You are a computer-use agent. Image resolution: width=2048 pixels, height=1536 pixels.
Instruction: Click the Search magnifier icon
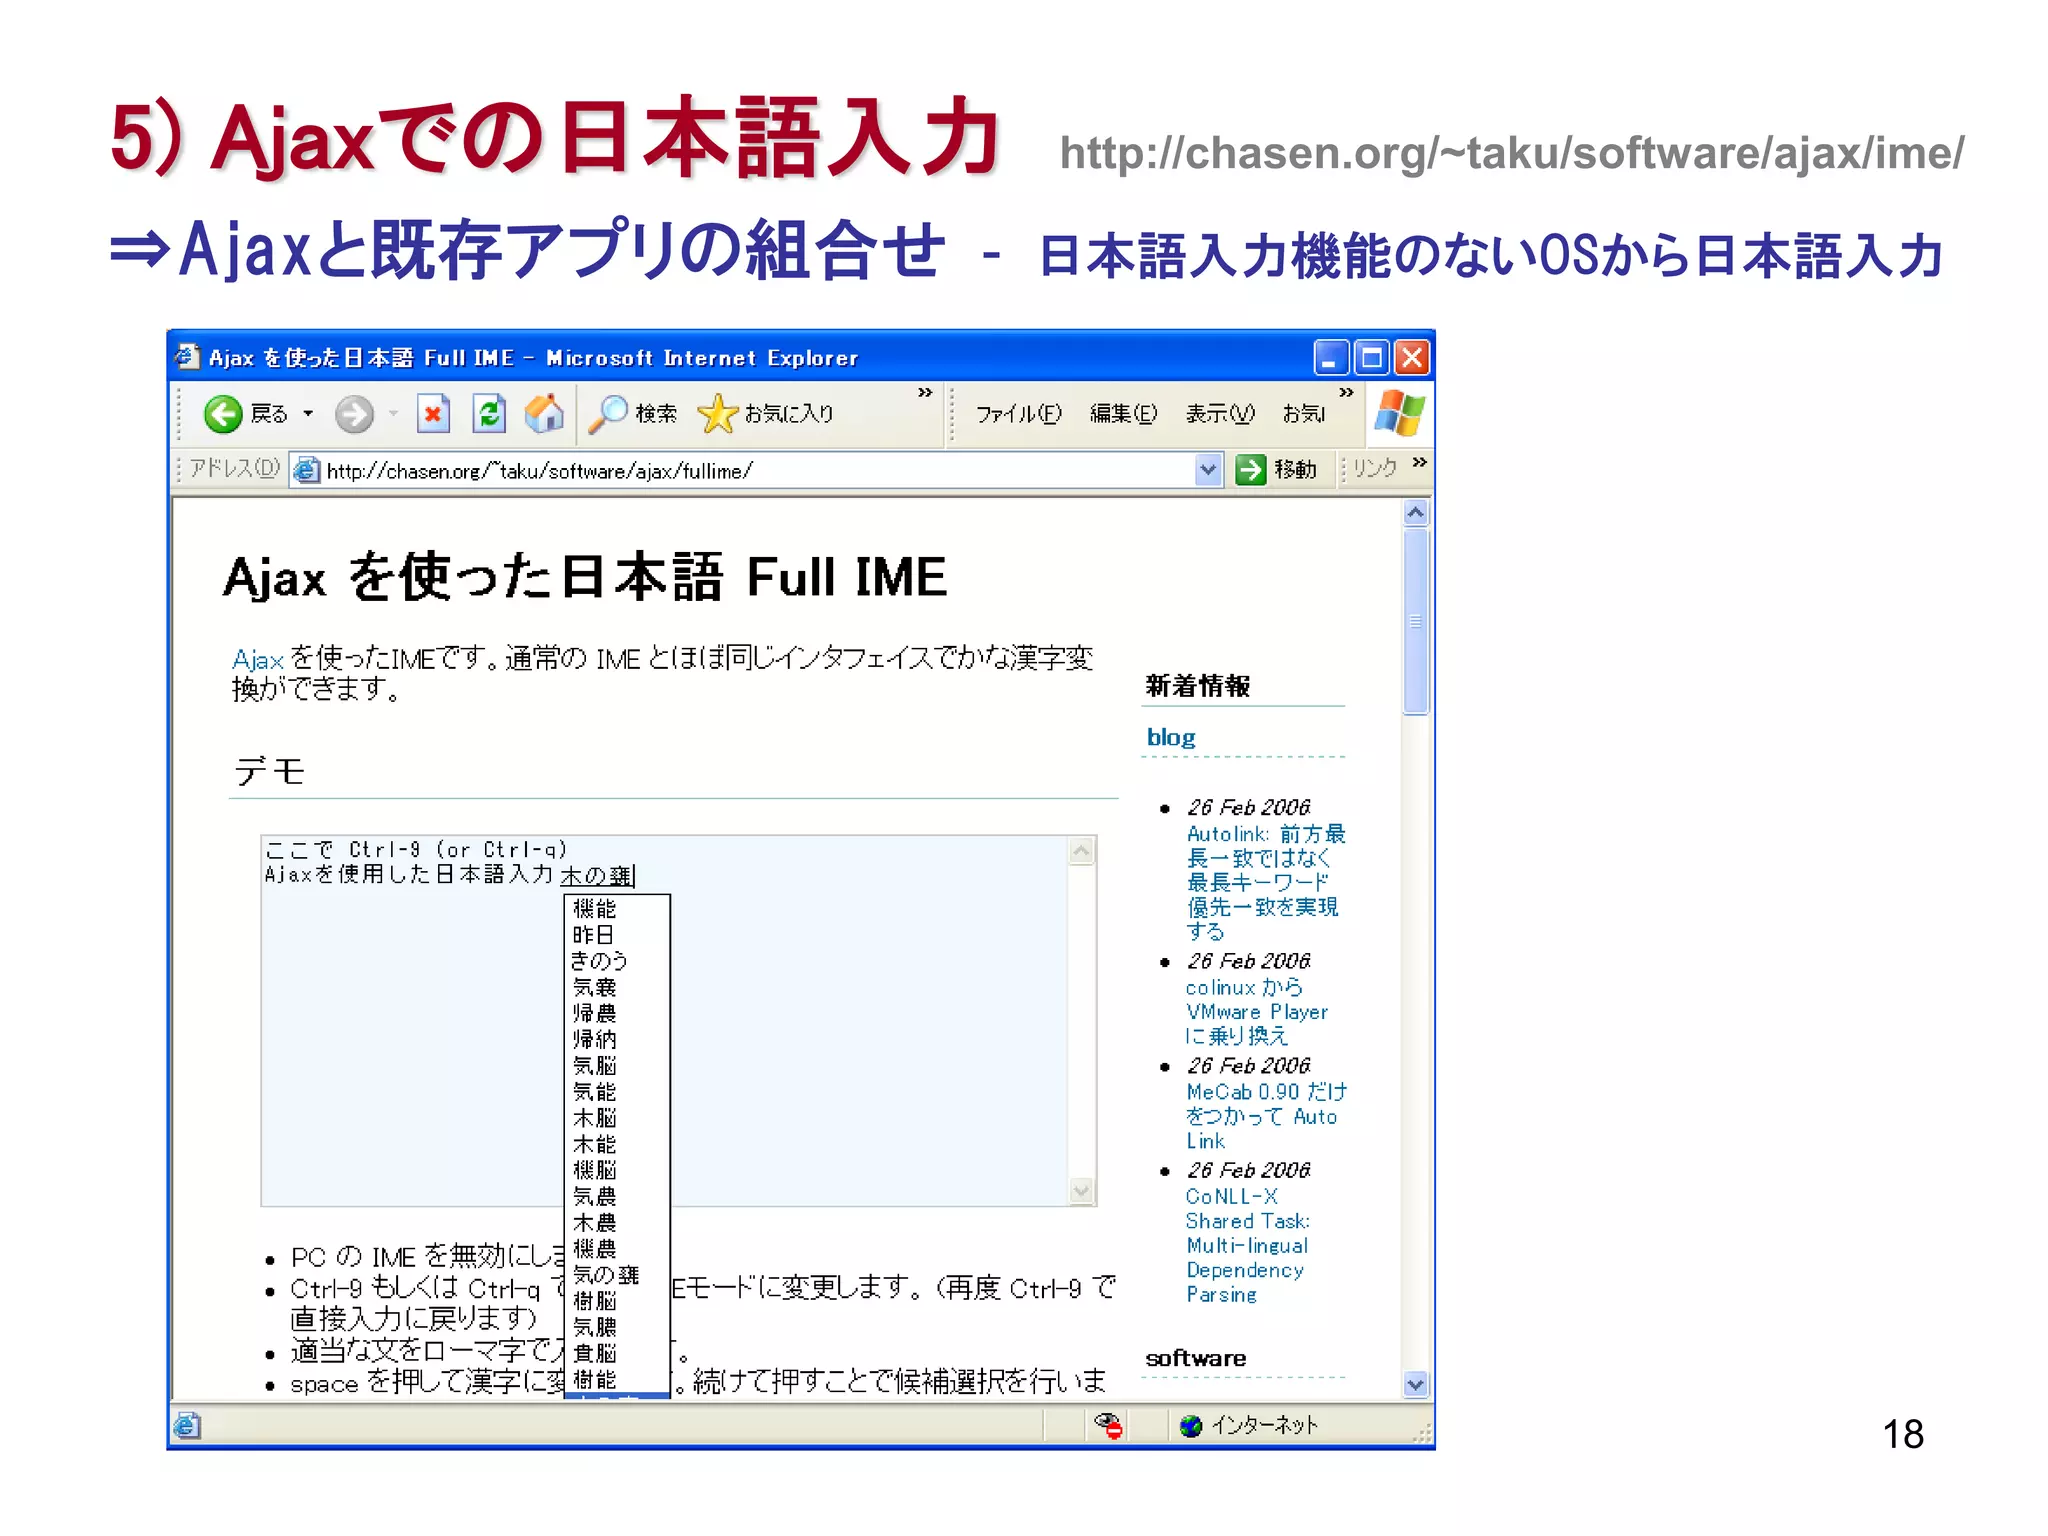pyautogui.click(x=608, y=414)
